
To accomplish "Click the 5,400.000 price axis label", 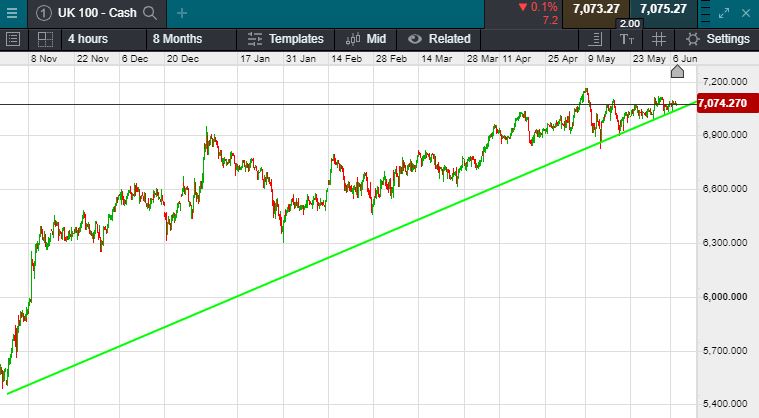I will [725, 403].
